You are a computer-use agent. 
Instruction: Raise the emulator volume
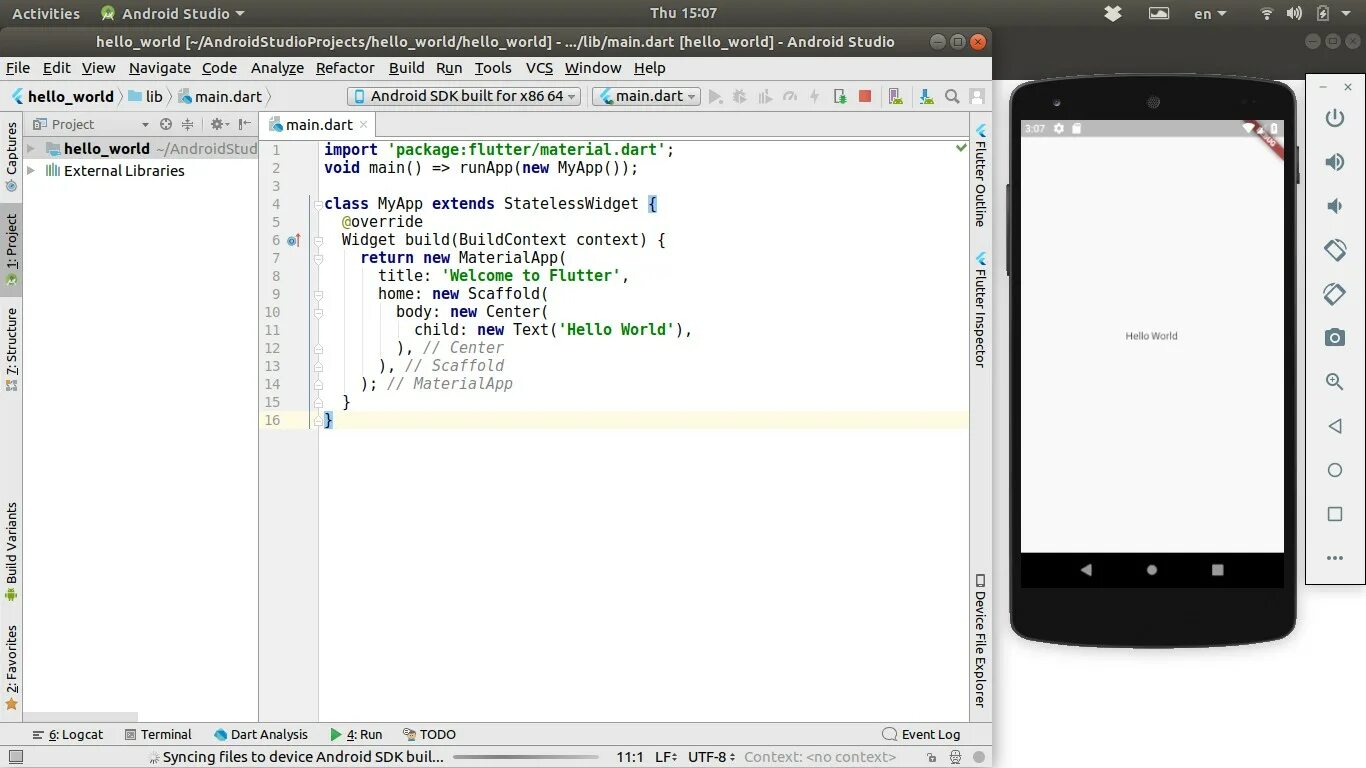tap(1335, 163)
